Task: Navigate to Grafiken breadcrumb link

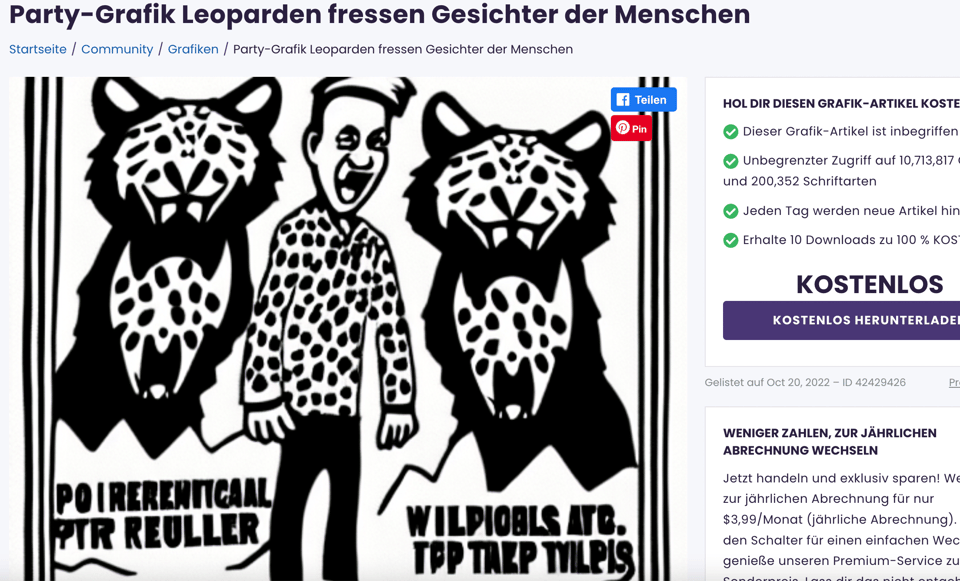Action: (193, 50)
